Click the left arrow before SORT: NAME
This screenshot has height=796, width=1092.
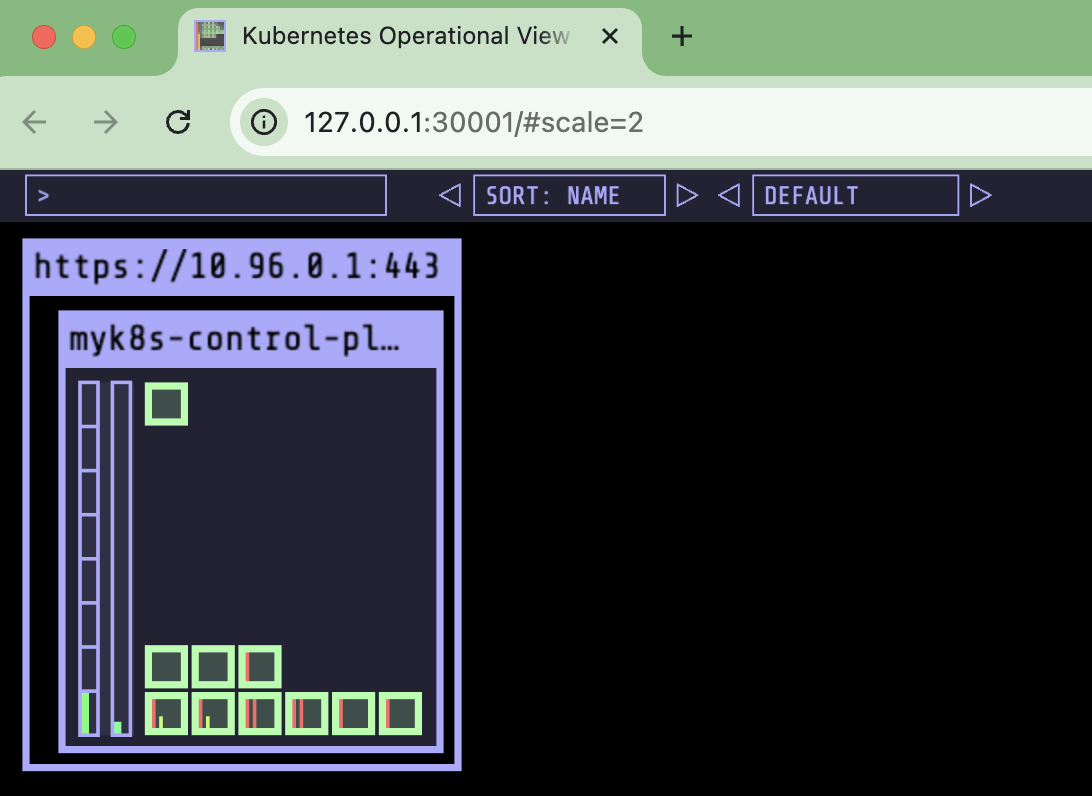coord(450,196)
